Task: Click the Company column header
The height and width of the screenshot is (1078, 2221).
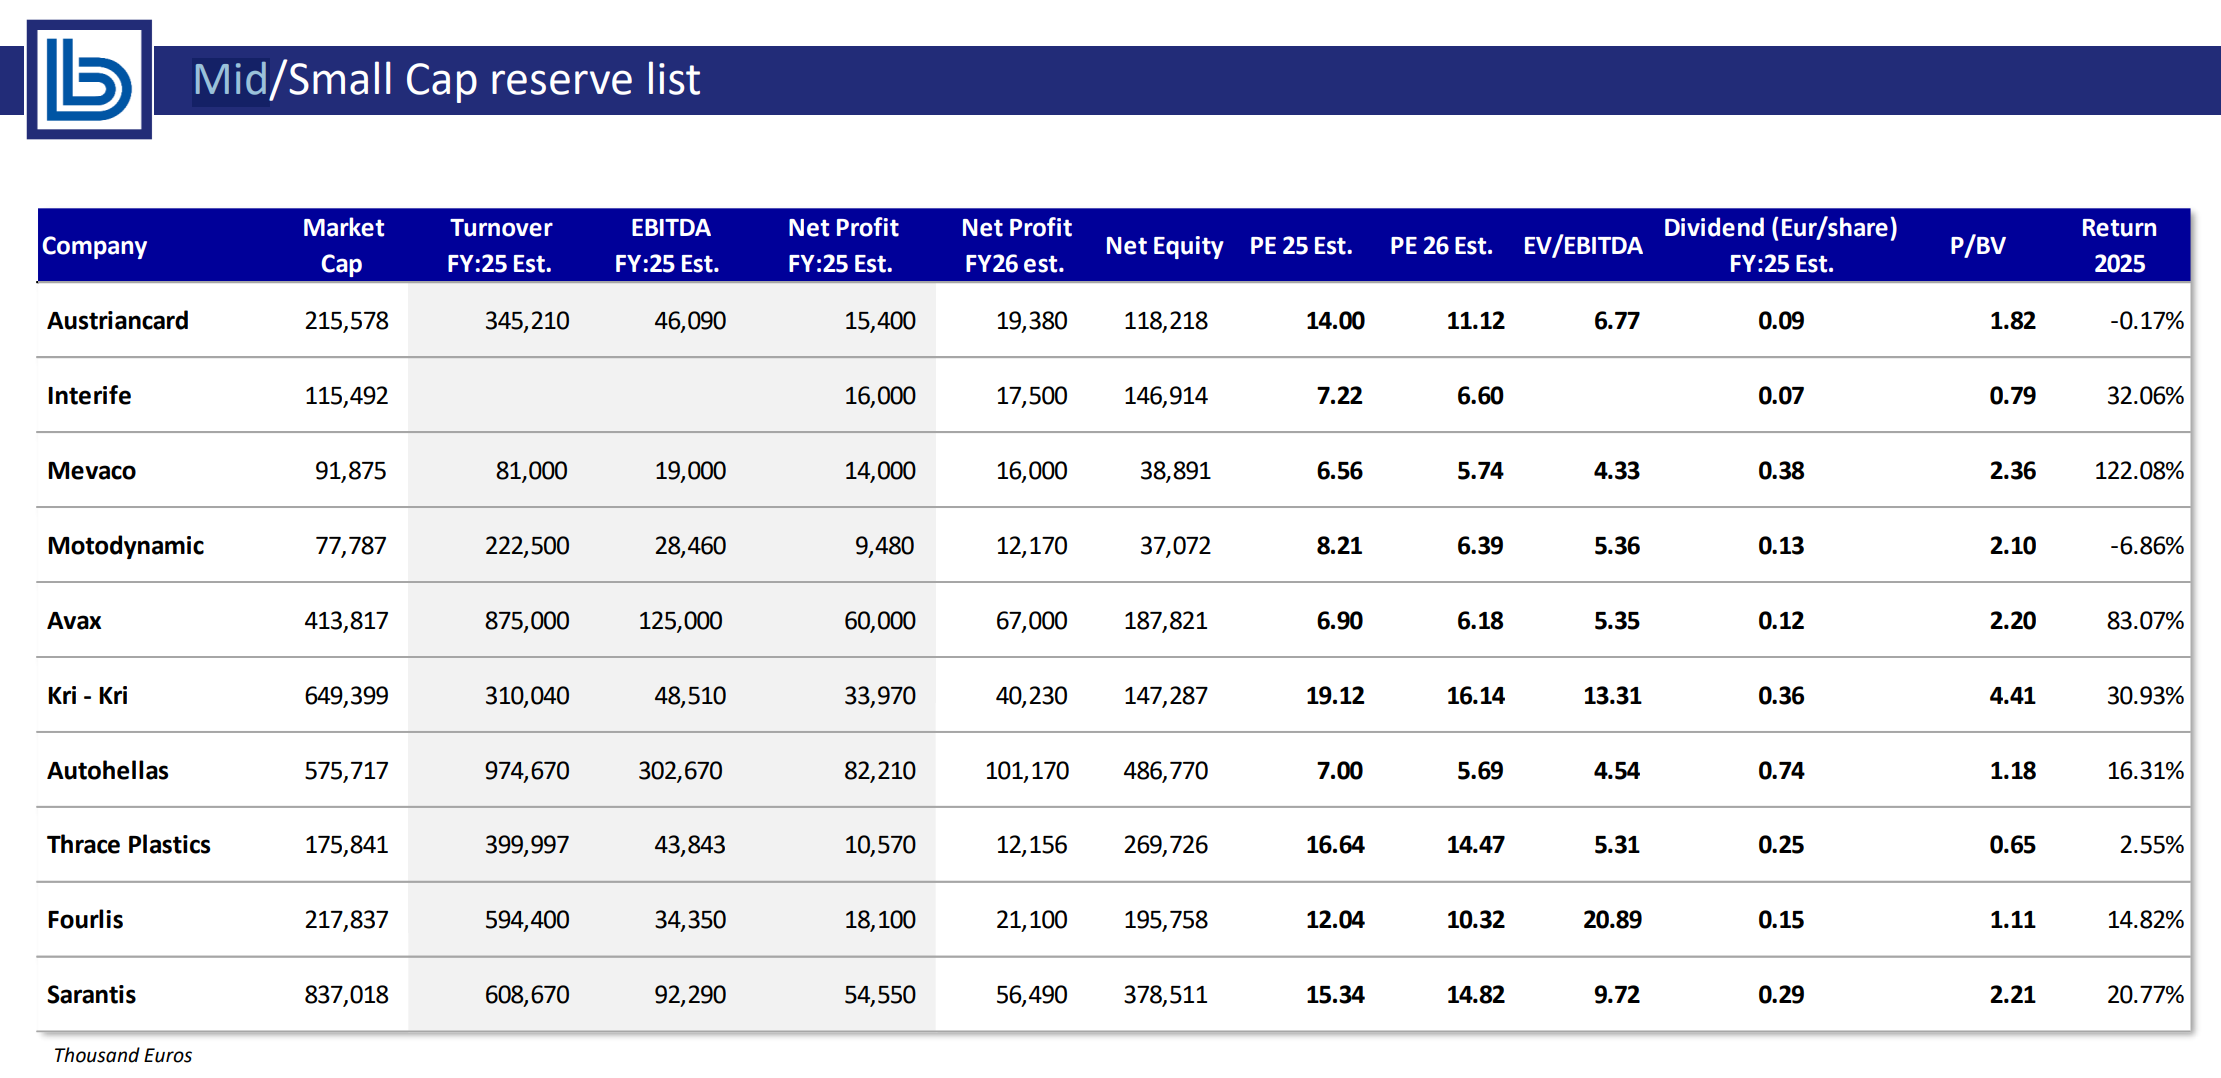Action: (95, 246)
